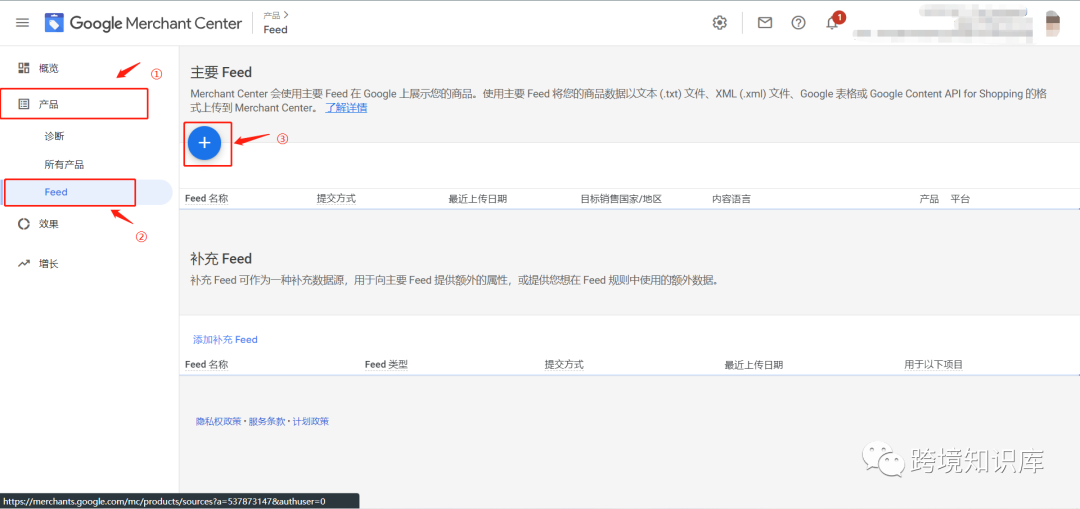Click the 平台 column header
This screenshot has width=1080, height=509.
click(x=960, y=198)
